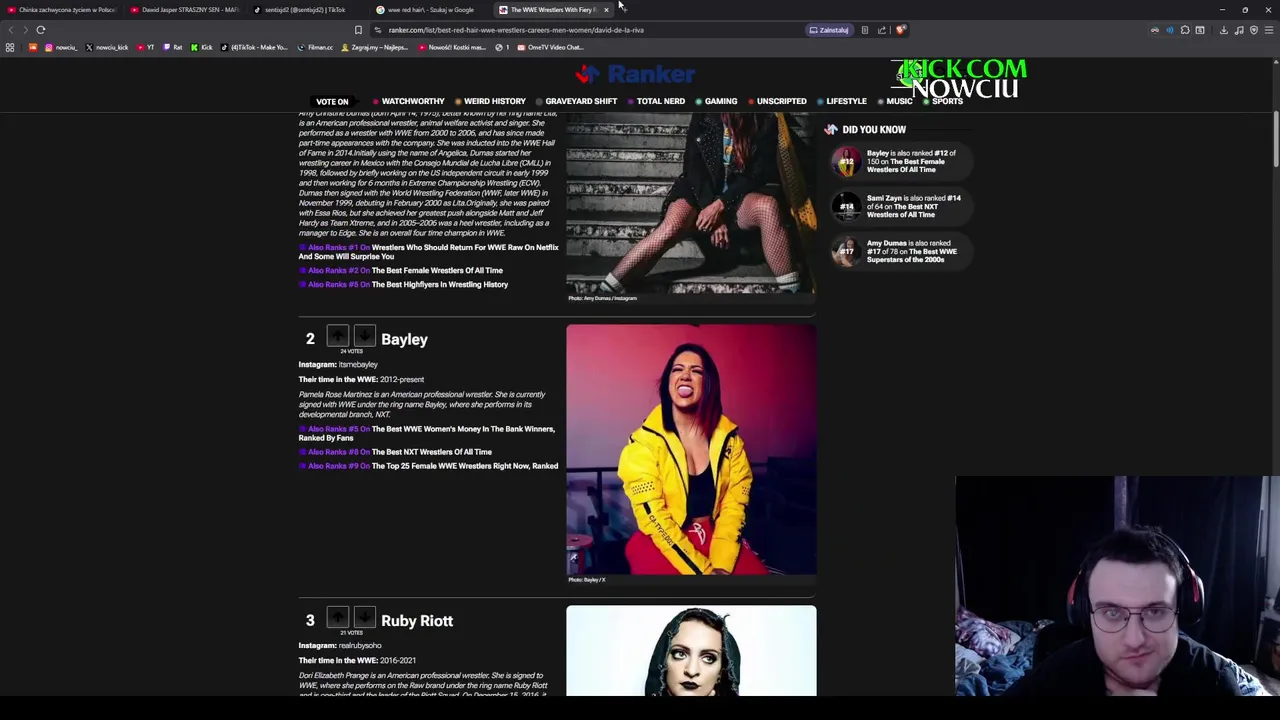Open the WEIRD HISTORY category
Viewport: 1280px width, 720px height.
point(490,101)
